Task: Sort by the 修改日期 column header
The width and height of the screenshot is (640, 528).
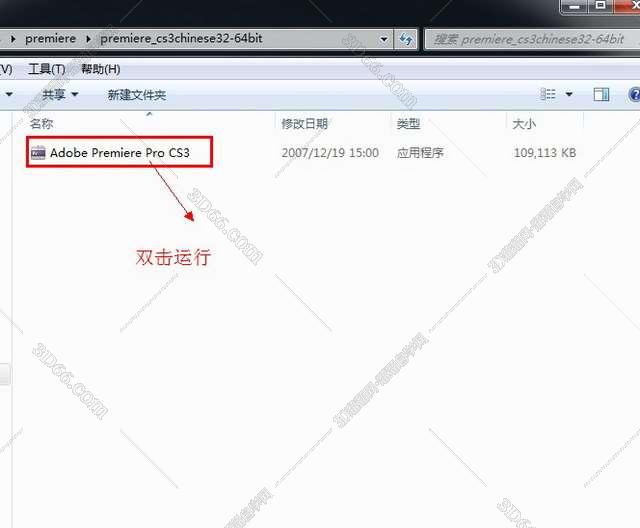Action: pos(304,124)
